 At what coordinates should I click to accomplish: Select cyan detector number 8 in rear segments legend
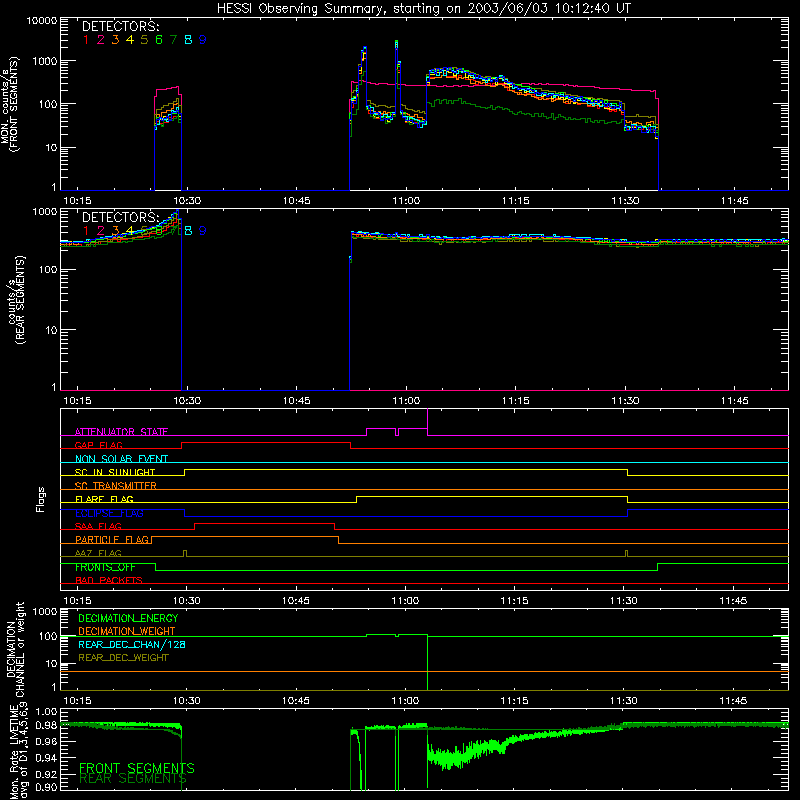(188, 231)
